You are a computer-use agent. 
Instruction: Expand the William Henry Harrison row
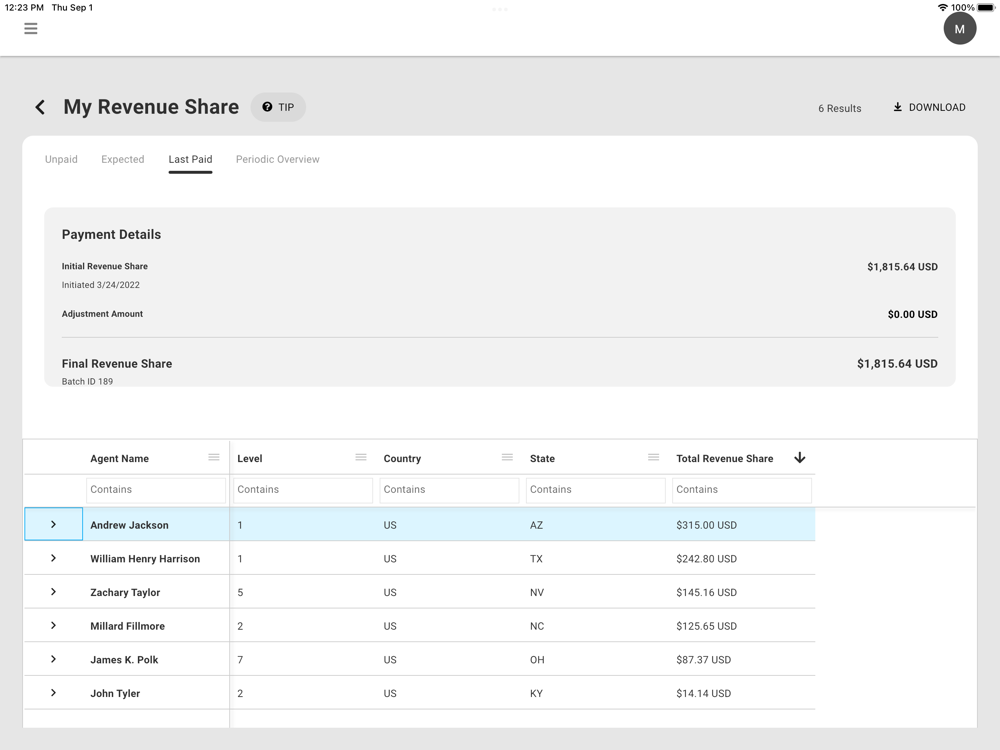(54, 558)
